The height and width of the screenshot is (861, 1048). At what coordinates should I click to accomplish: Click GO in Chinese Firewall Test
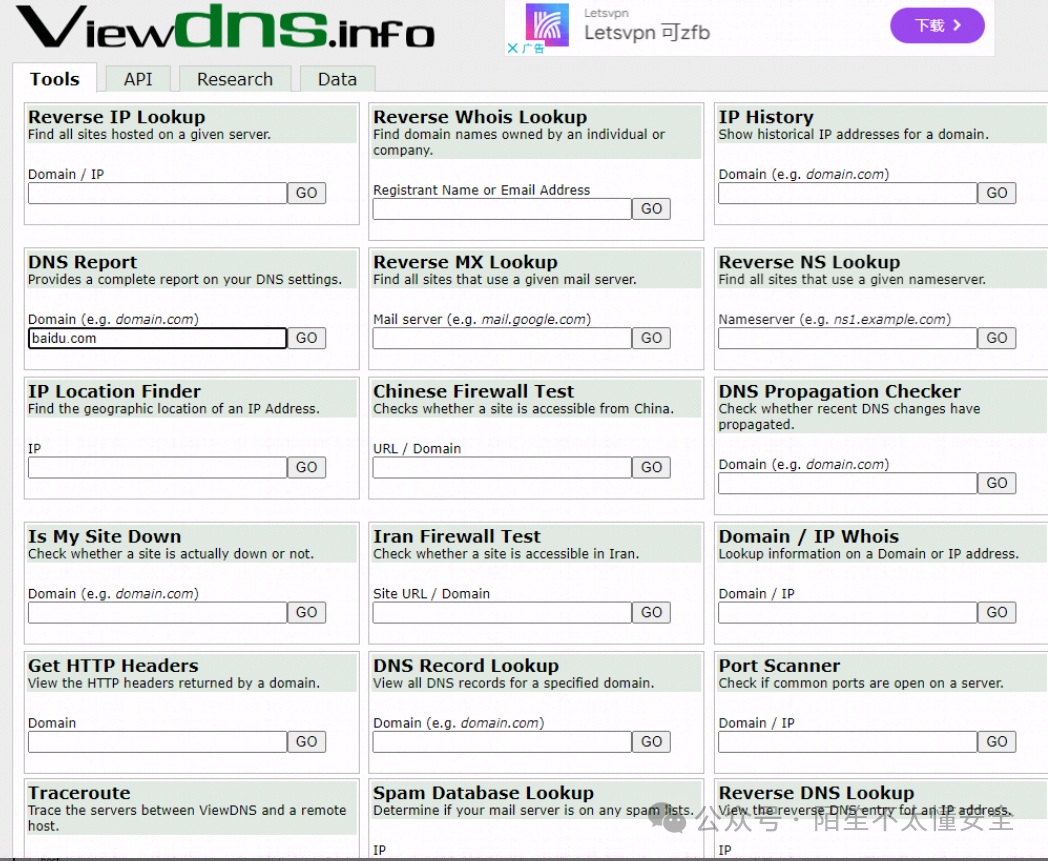tap(651, 467)
